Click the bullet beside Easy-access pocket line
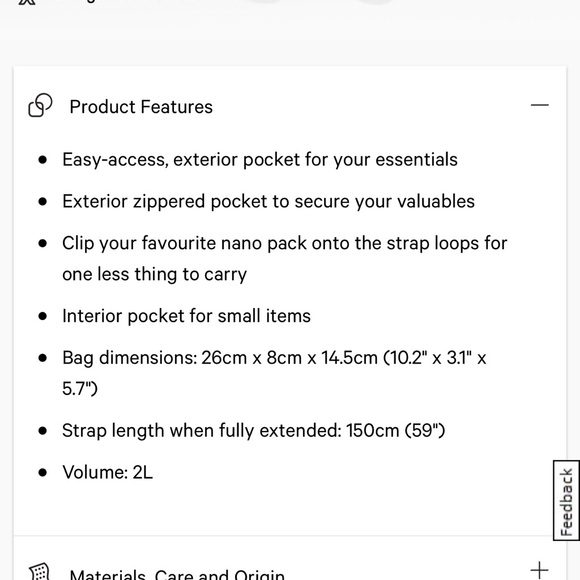Viewport: 580px width, 580px height. click(x=43, y=160)
